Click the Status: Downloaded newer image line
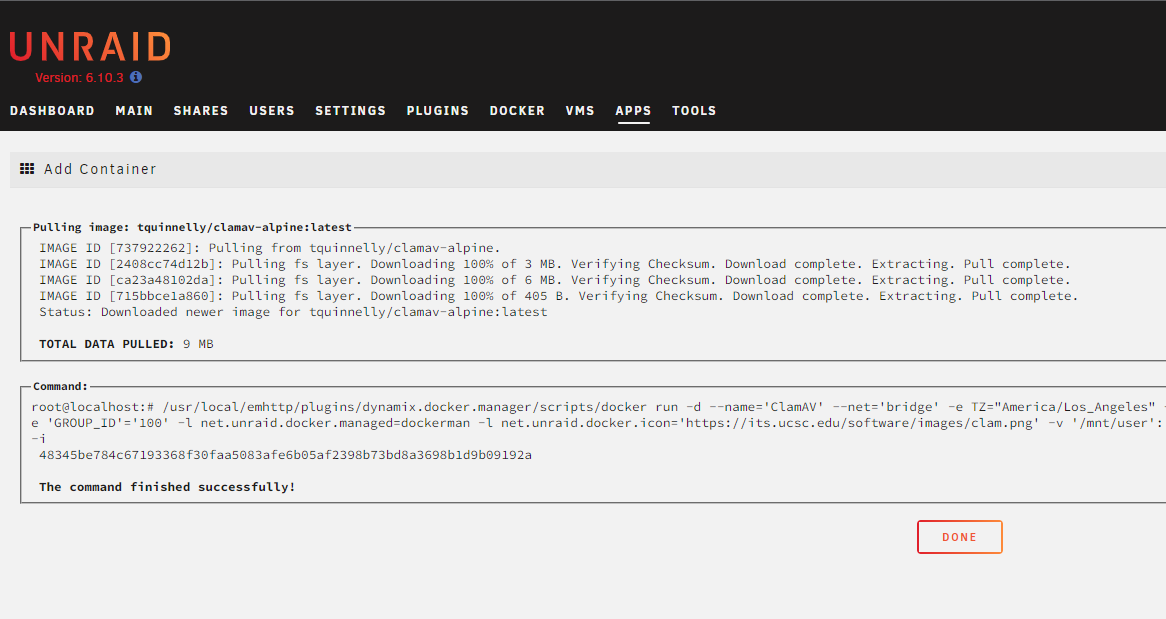The width and height of the screenshot is (1166, 619). [x=293, y=312]
